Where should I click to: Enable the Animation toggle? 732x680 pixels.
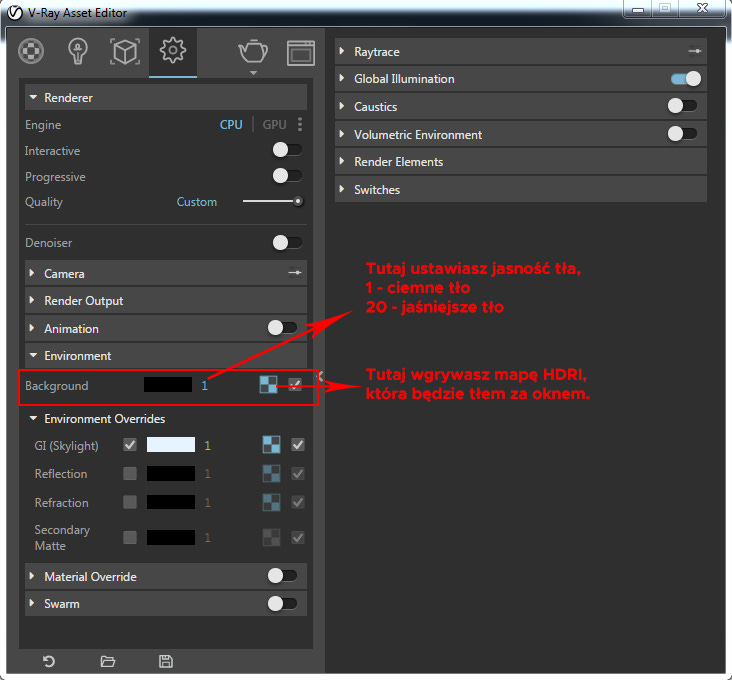[x=282, y=328]
